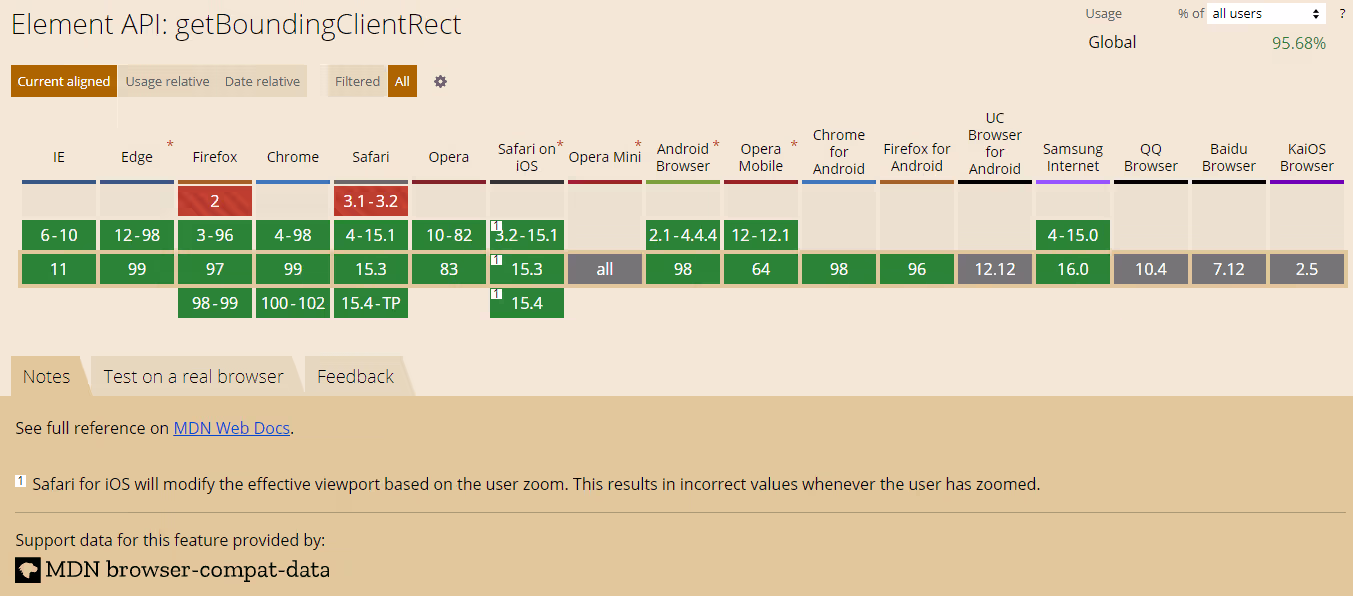Click the KaiOS Browser column header
Viewport: 1353px width, 596px height.
tap(1307, 157)
